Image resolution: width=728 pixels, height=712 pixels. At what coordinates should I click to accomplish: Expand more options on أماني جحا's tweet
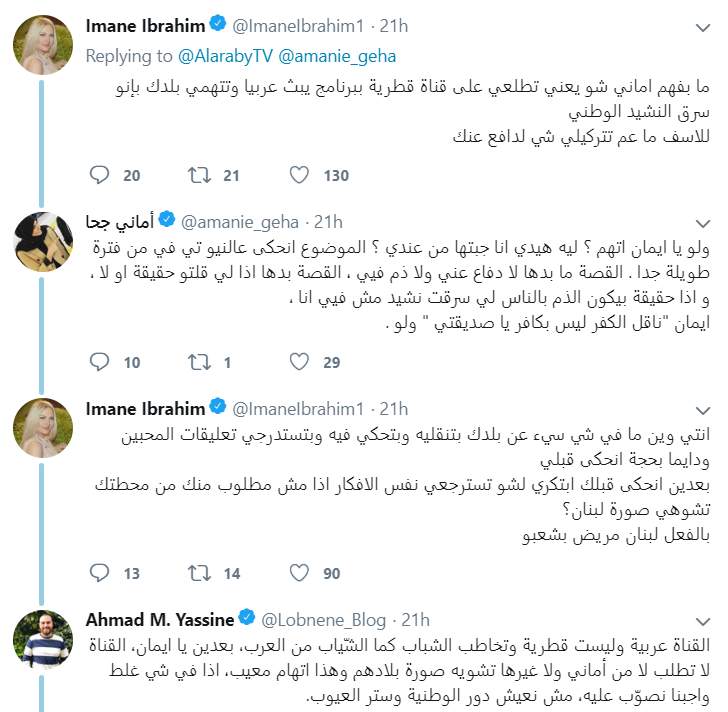[x=703, y=224]
